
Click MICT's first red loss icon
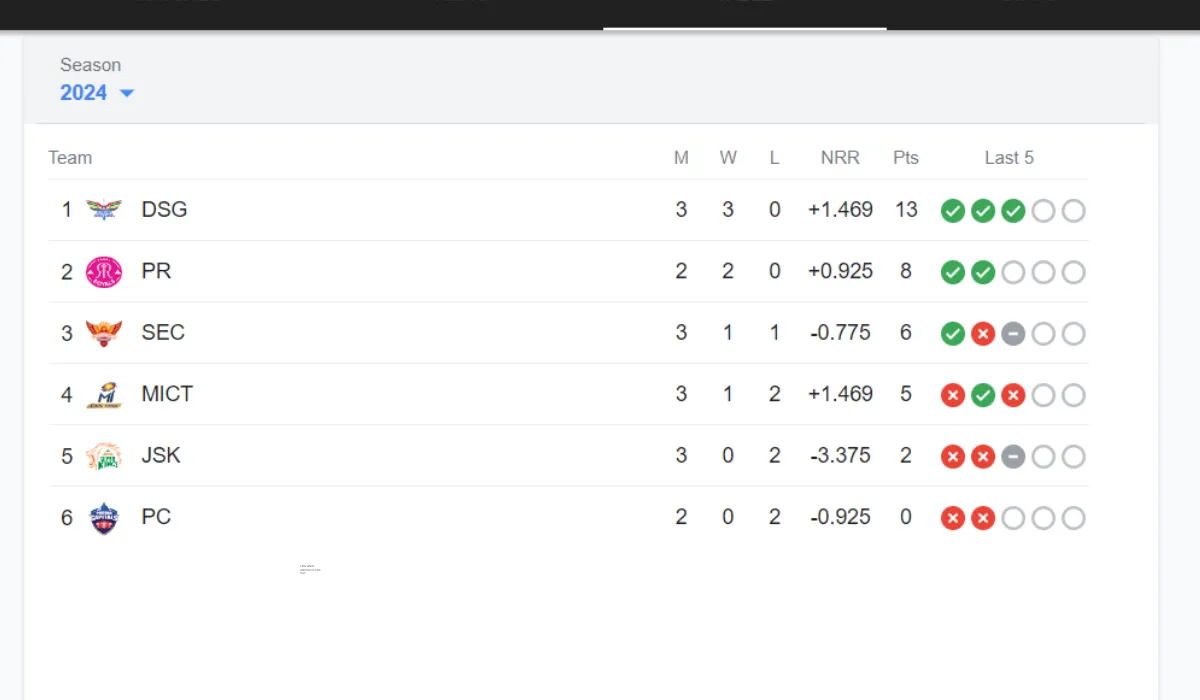tap(953, 396)
